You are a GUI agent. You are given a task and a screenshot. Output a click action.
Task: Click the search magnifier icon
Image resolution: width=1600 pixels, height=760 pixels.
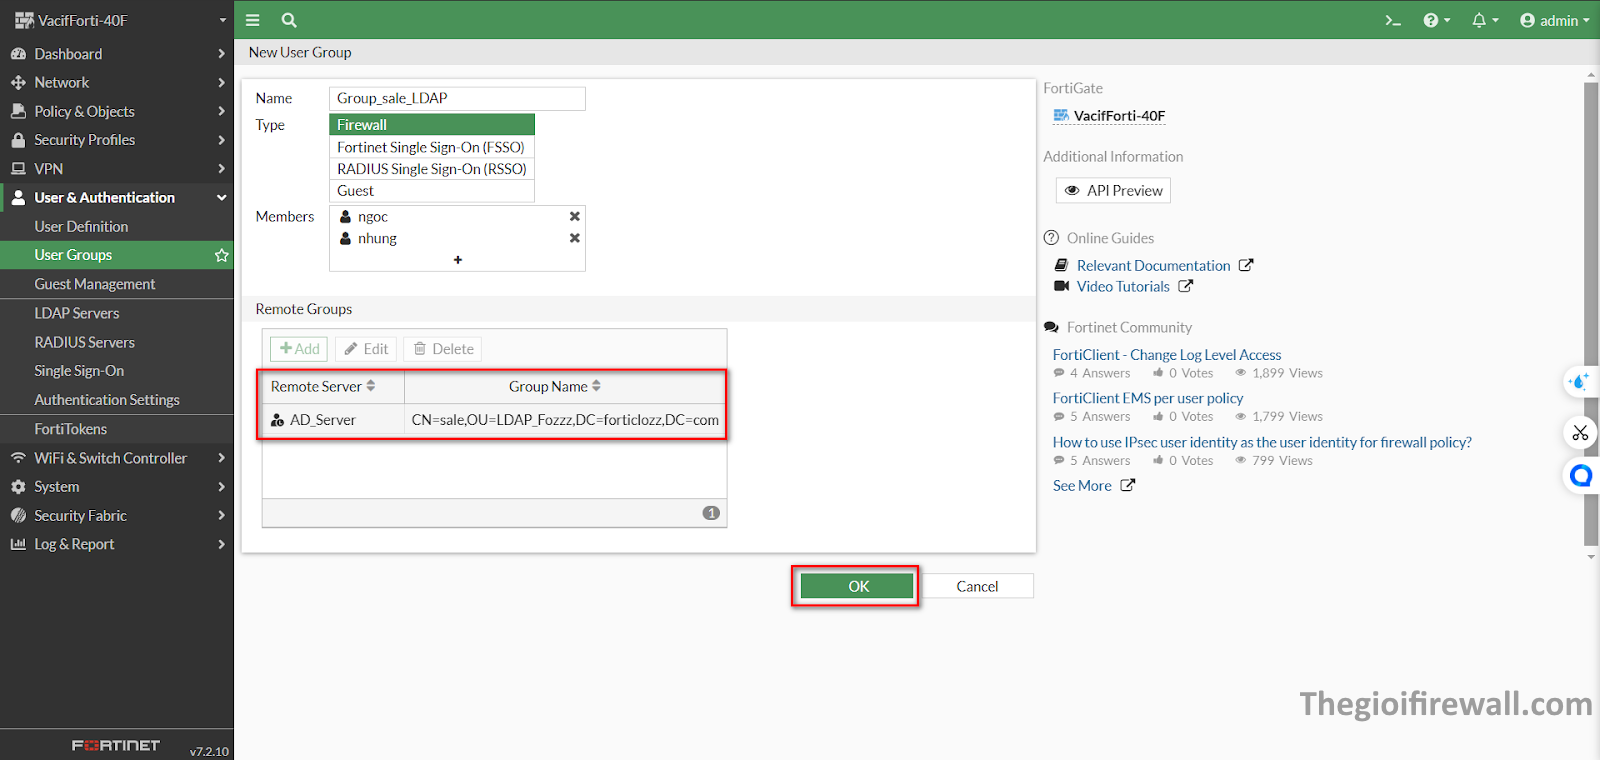point(289,20)
